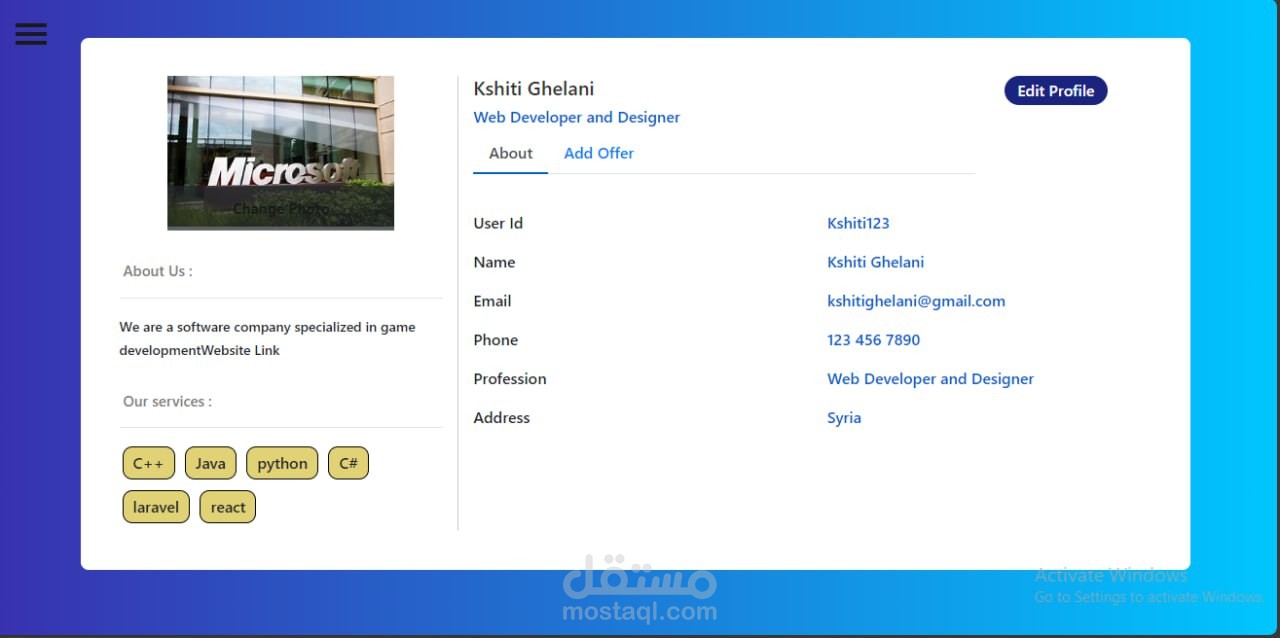The width and height of the screenshot is (1280, 638).
Task: Open the Add Offer tab
Action: click(599, 153)
